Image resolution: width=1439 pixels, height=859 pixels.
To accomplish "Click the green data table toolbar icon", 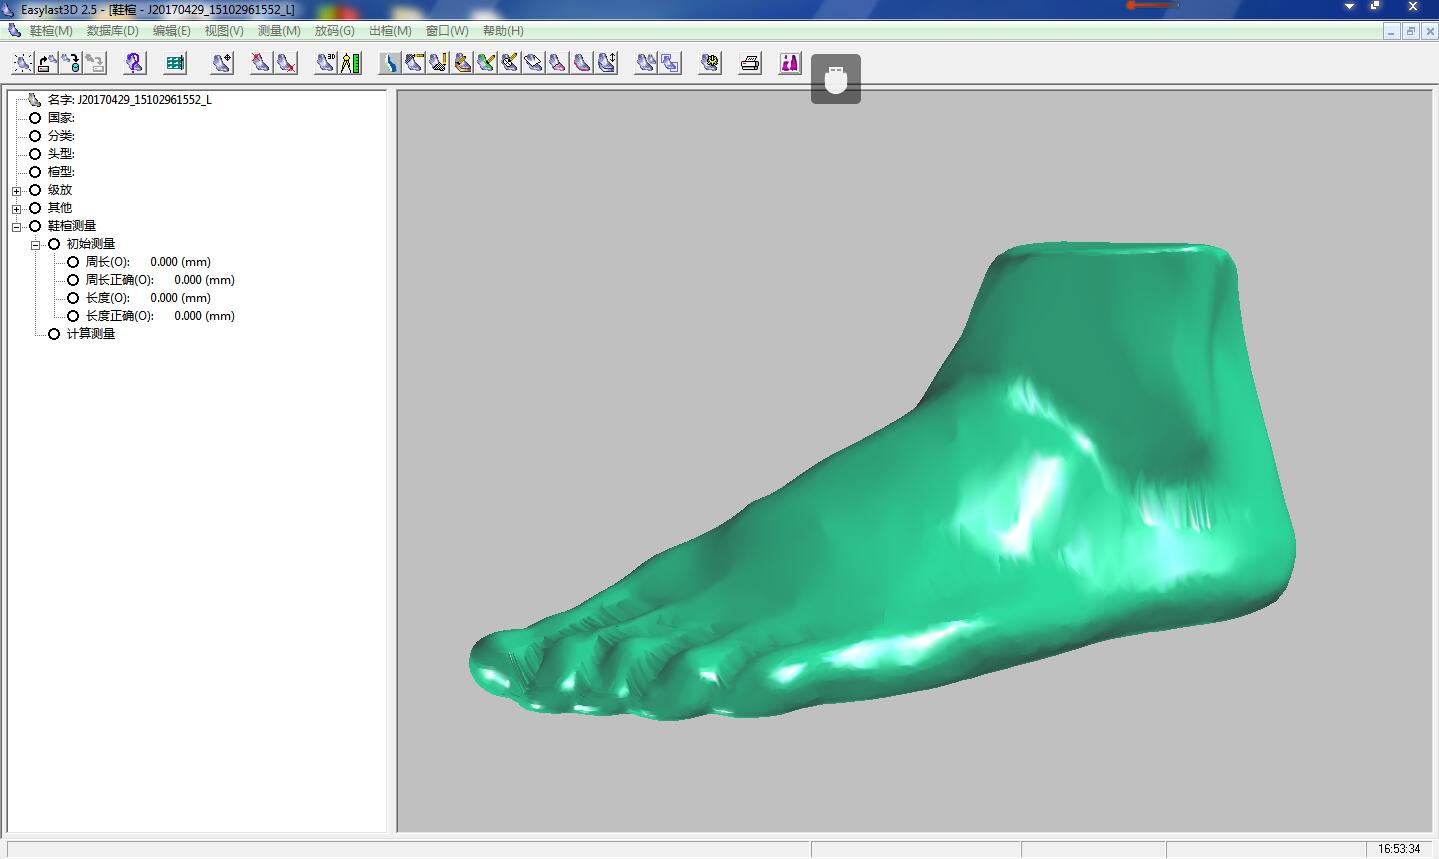I will (x=175, y=63).
